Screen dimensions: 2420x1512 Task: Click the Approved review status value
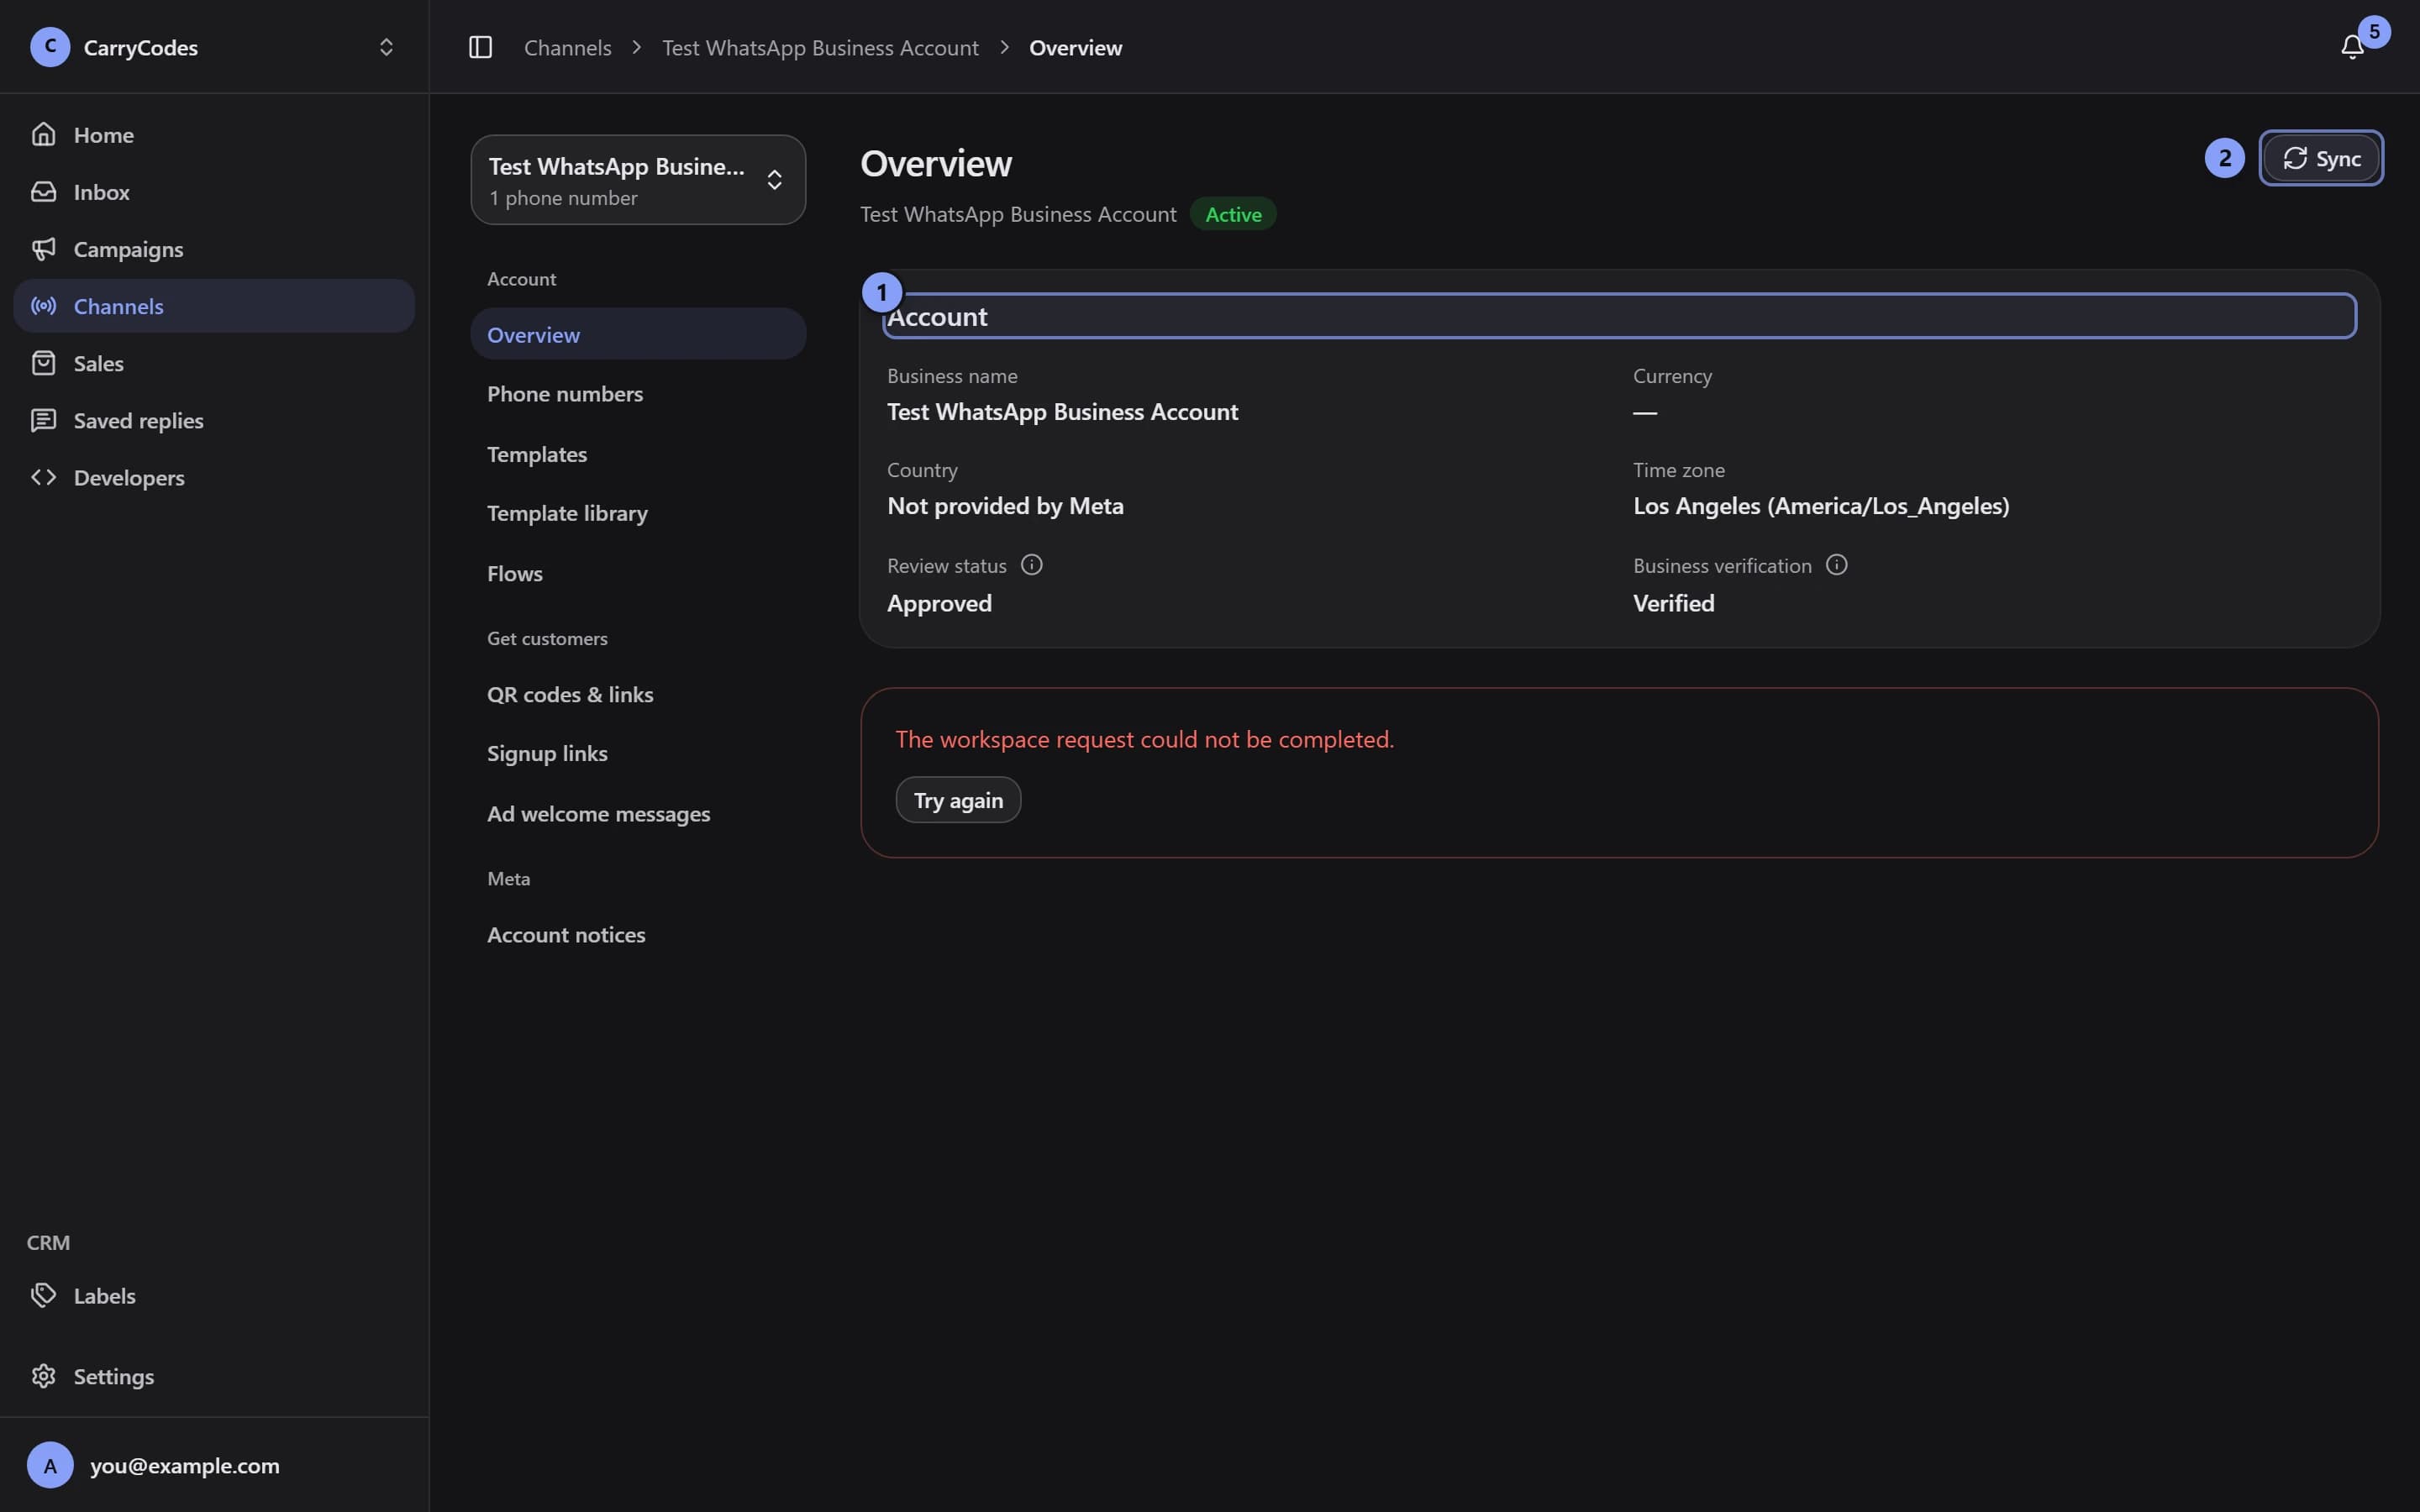click(x=939, y=603)
